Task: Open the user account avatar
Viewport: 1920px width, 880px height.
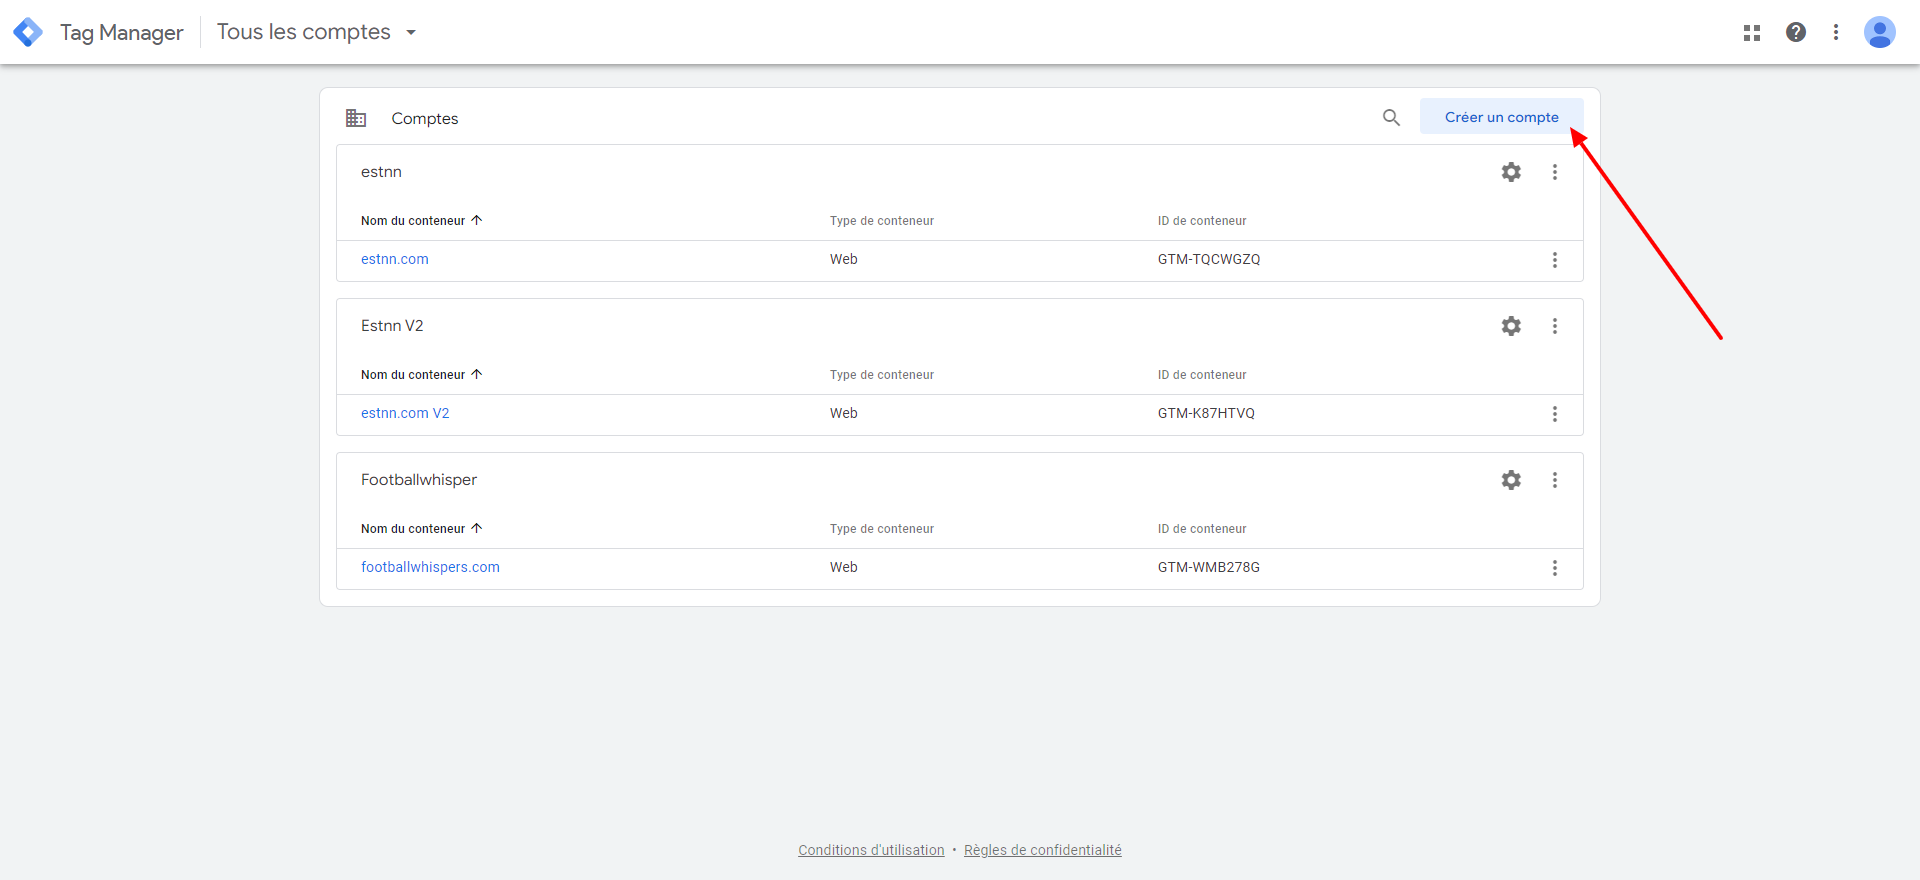Action: 1879,32
